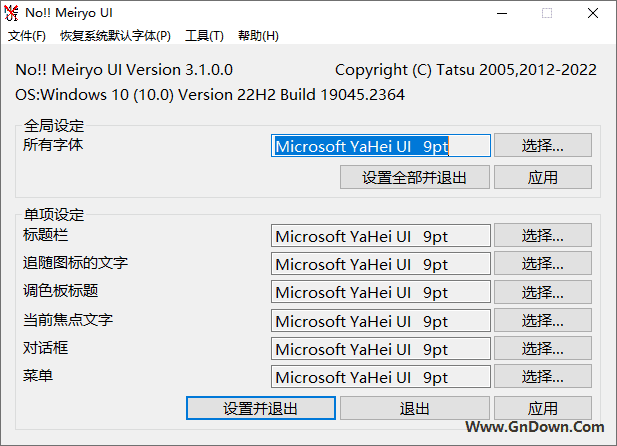Click the 标题栏 label
This screenshot has height=446, width=617.
tap(46, 235)
